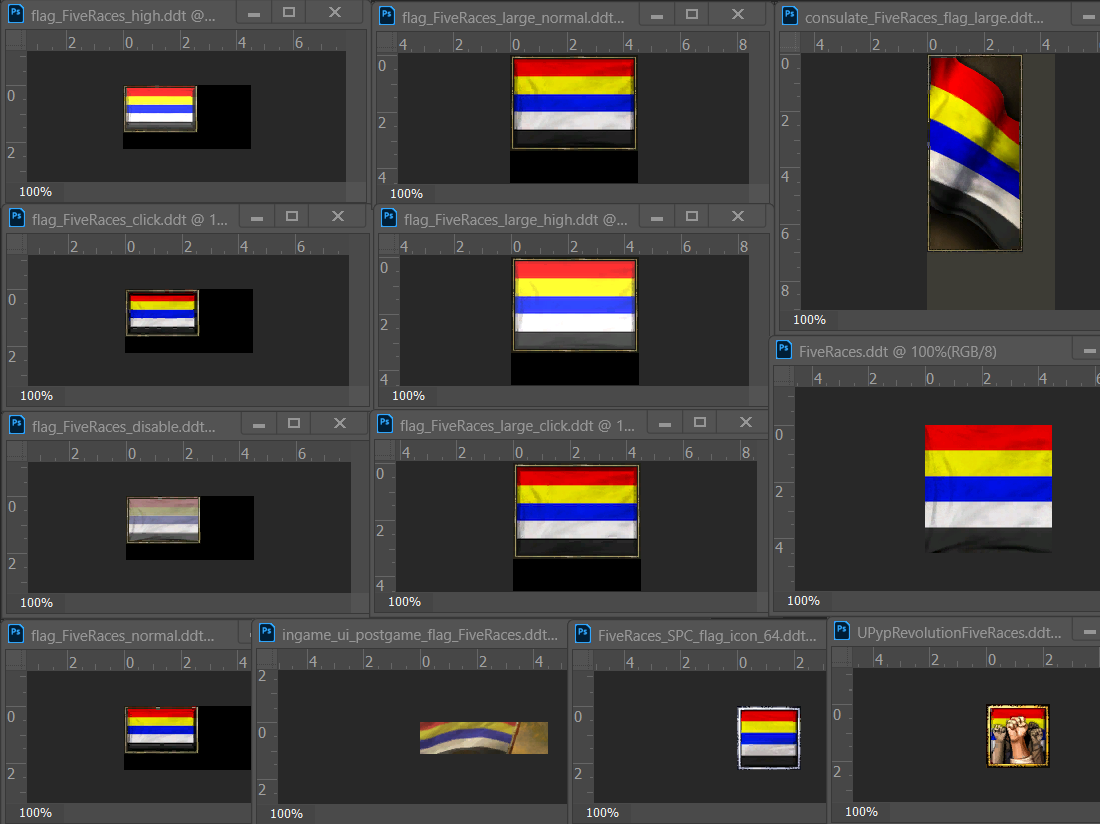Maximize the flag_FiveRaces_large_click.ddt window
Image resolution: width=1100 pixels, height=824 pixels.
(700, 423)
